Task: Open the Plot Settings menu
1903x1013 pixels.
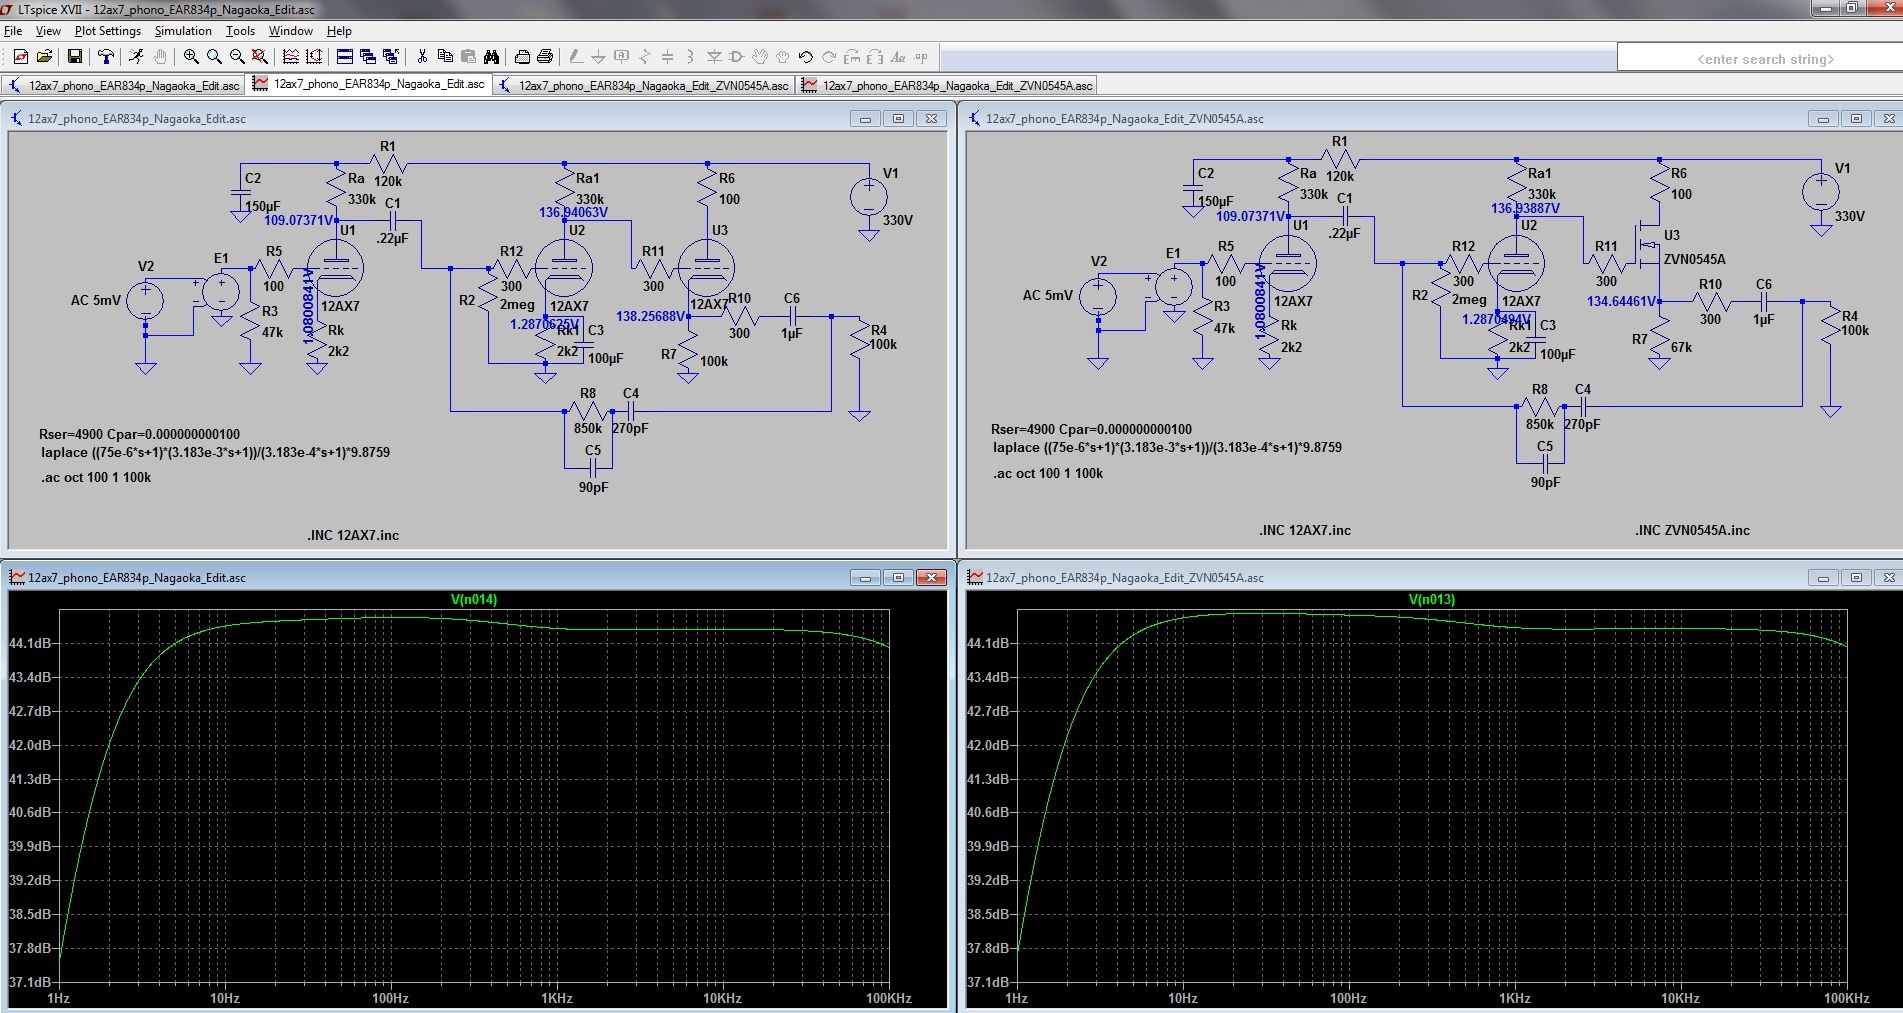Action: pyautogui.click(x=108, y=31)
